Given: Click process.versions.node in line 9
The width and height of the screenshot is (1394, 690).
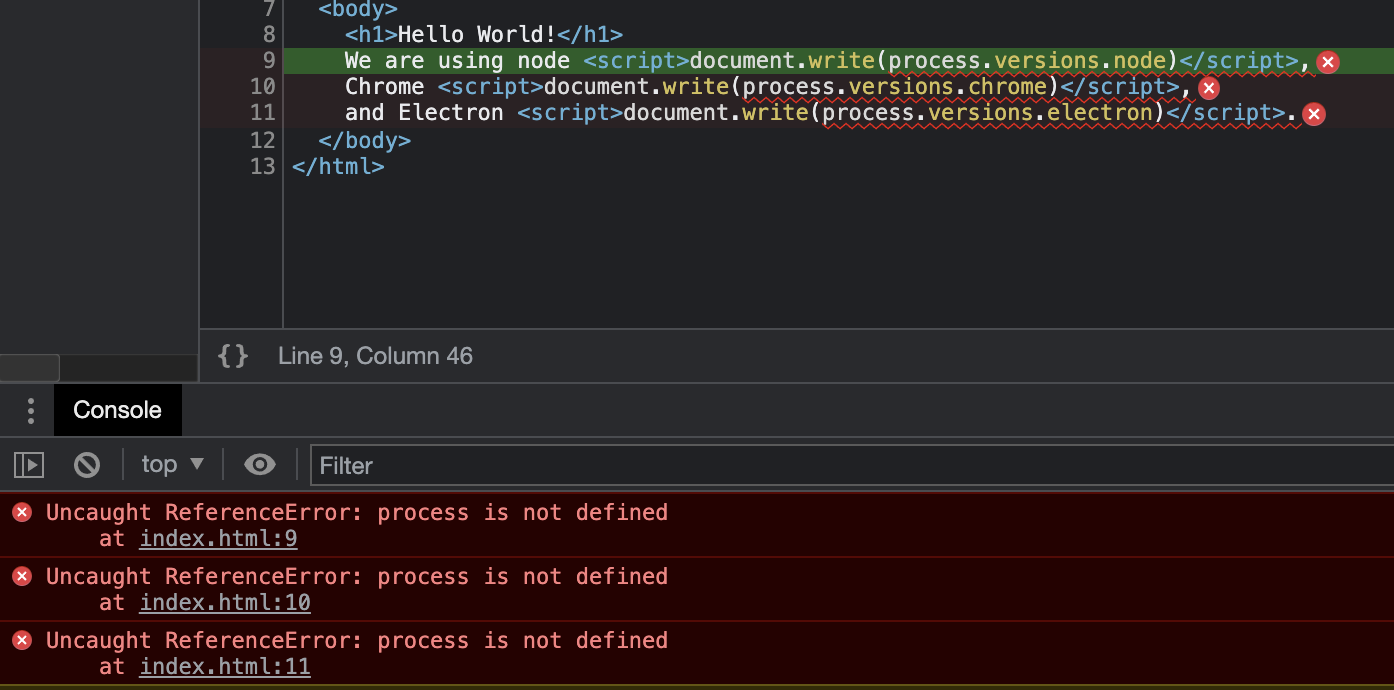Looking at the screenshot, I should tap(1027, 61).
